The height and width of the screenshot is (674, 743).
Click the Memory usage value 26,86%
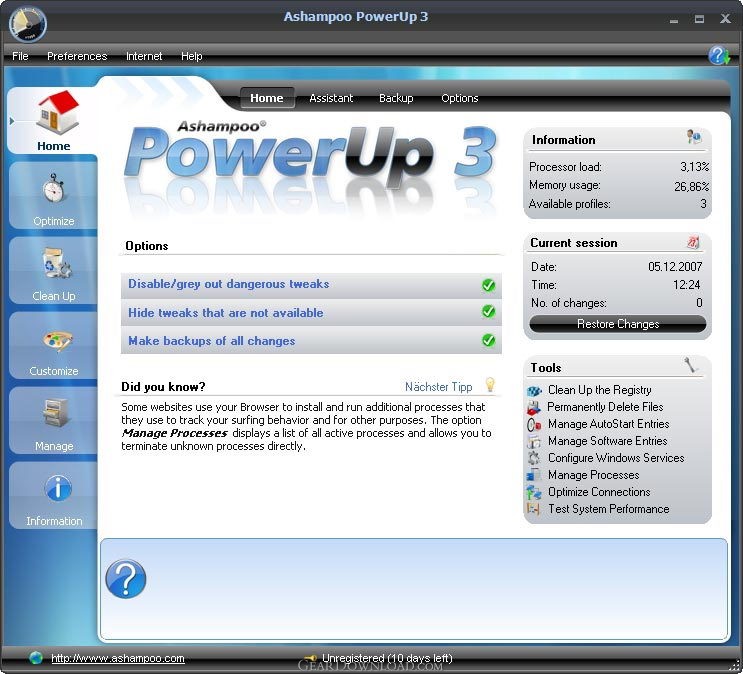[x=691, y=187]
